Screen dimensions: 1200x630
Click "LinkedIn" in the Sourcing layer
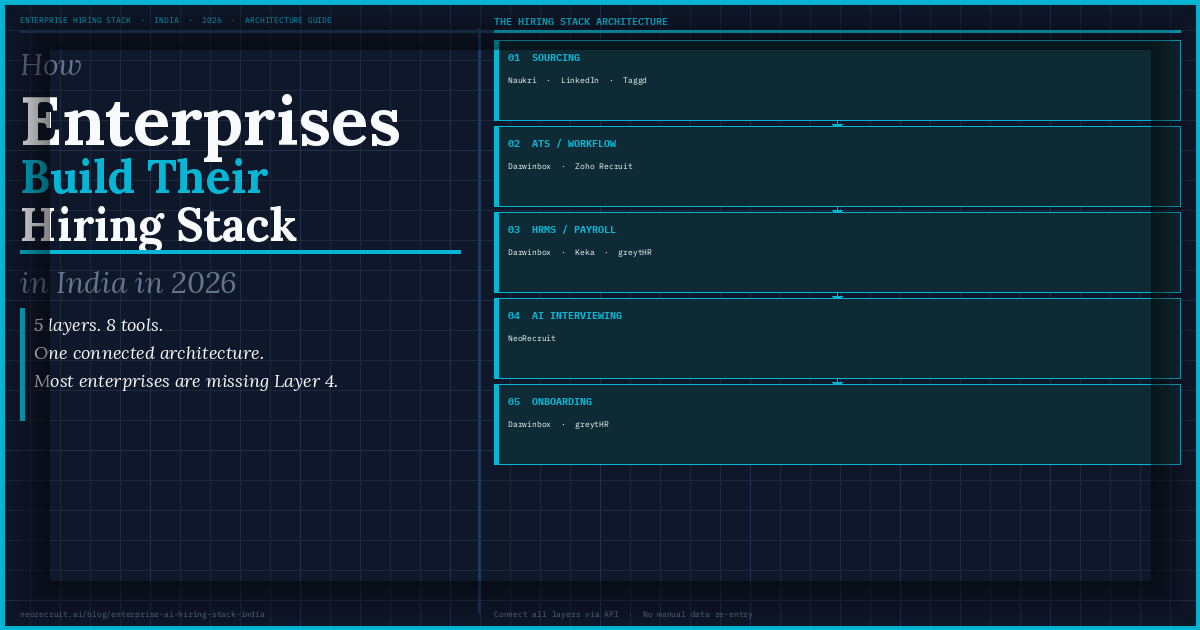(x=580, y=80)
